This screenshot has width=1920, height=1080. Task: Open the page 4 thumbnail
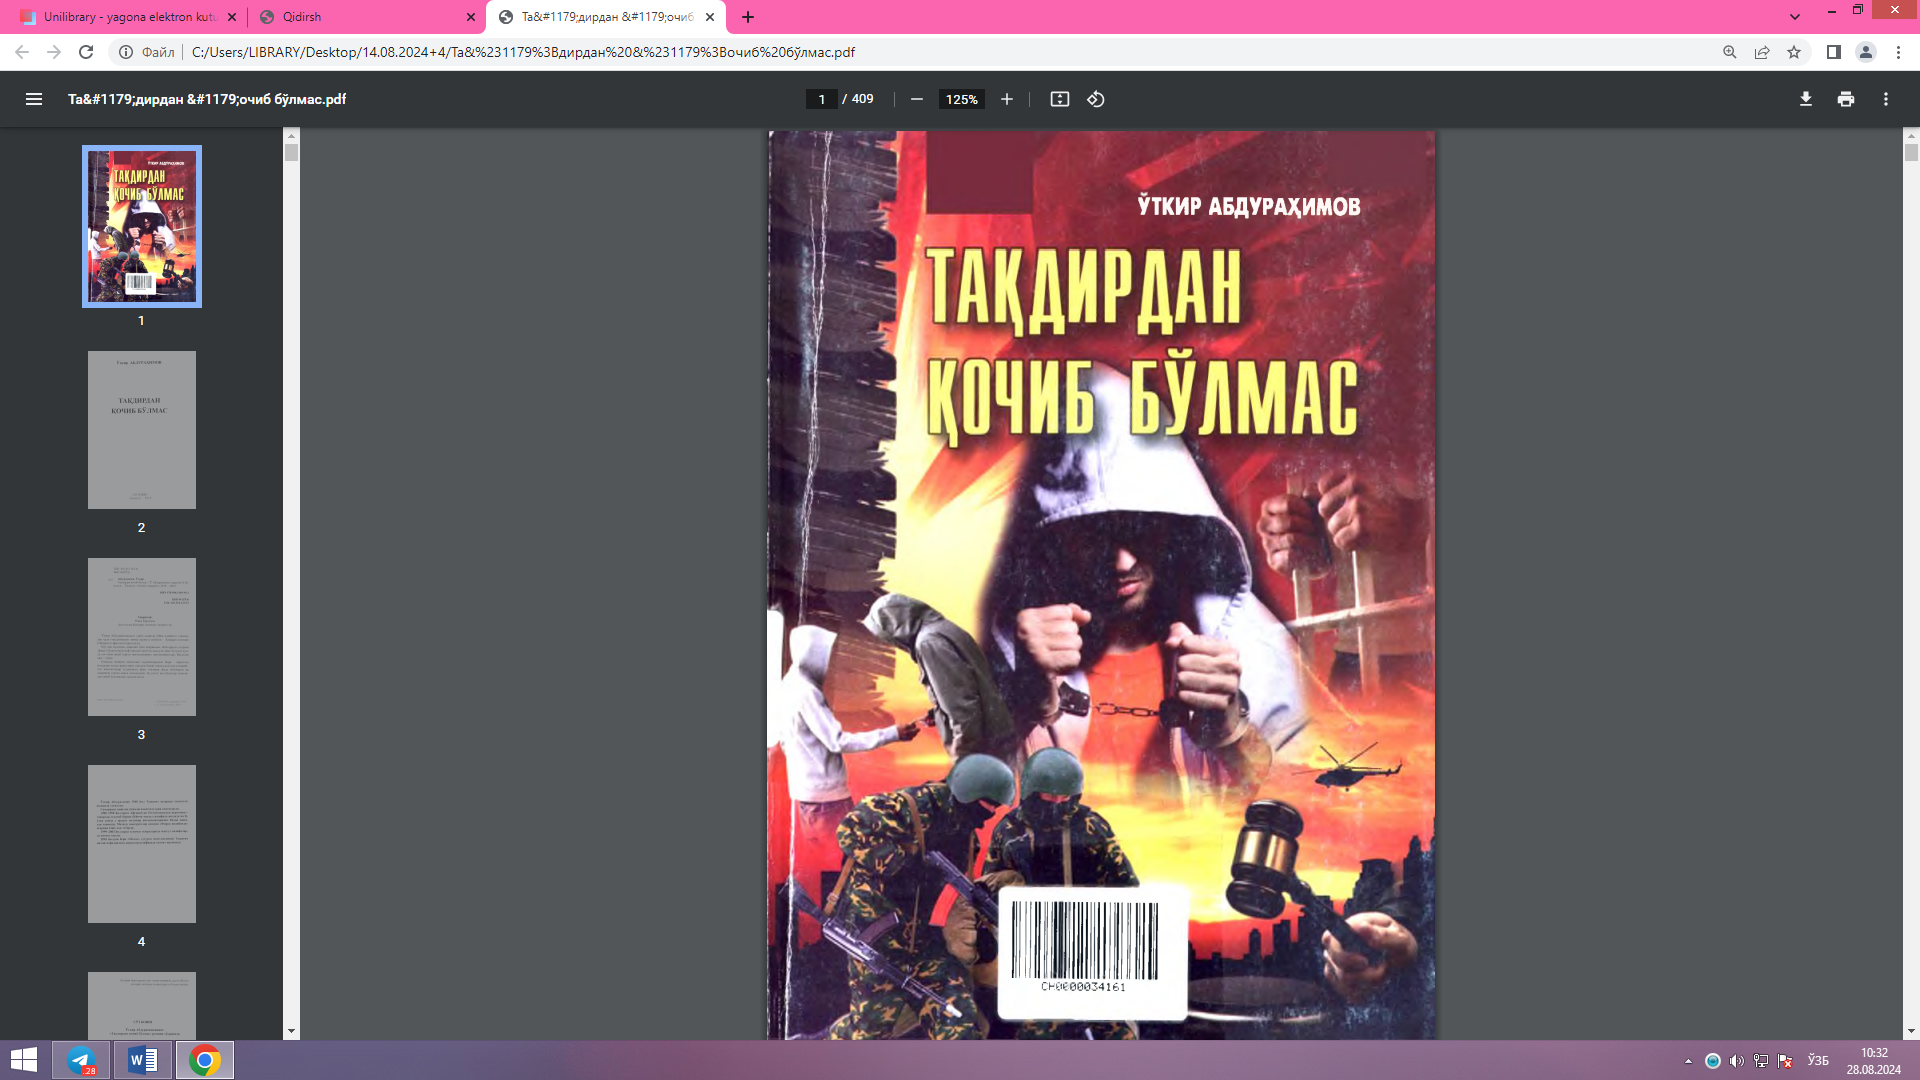point(142,844)
